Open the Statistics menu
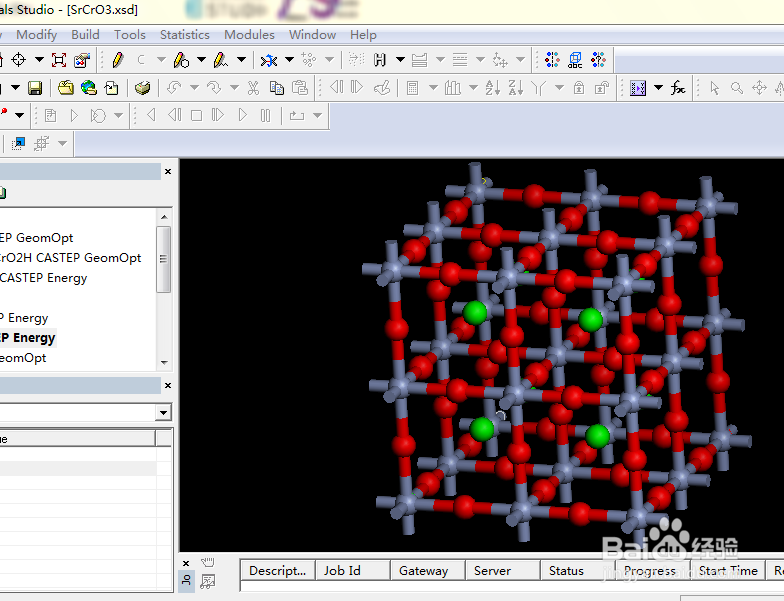 (184, 35)
